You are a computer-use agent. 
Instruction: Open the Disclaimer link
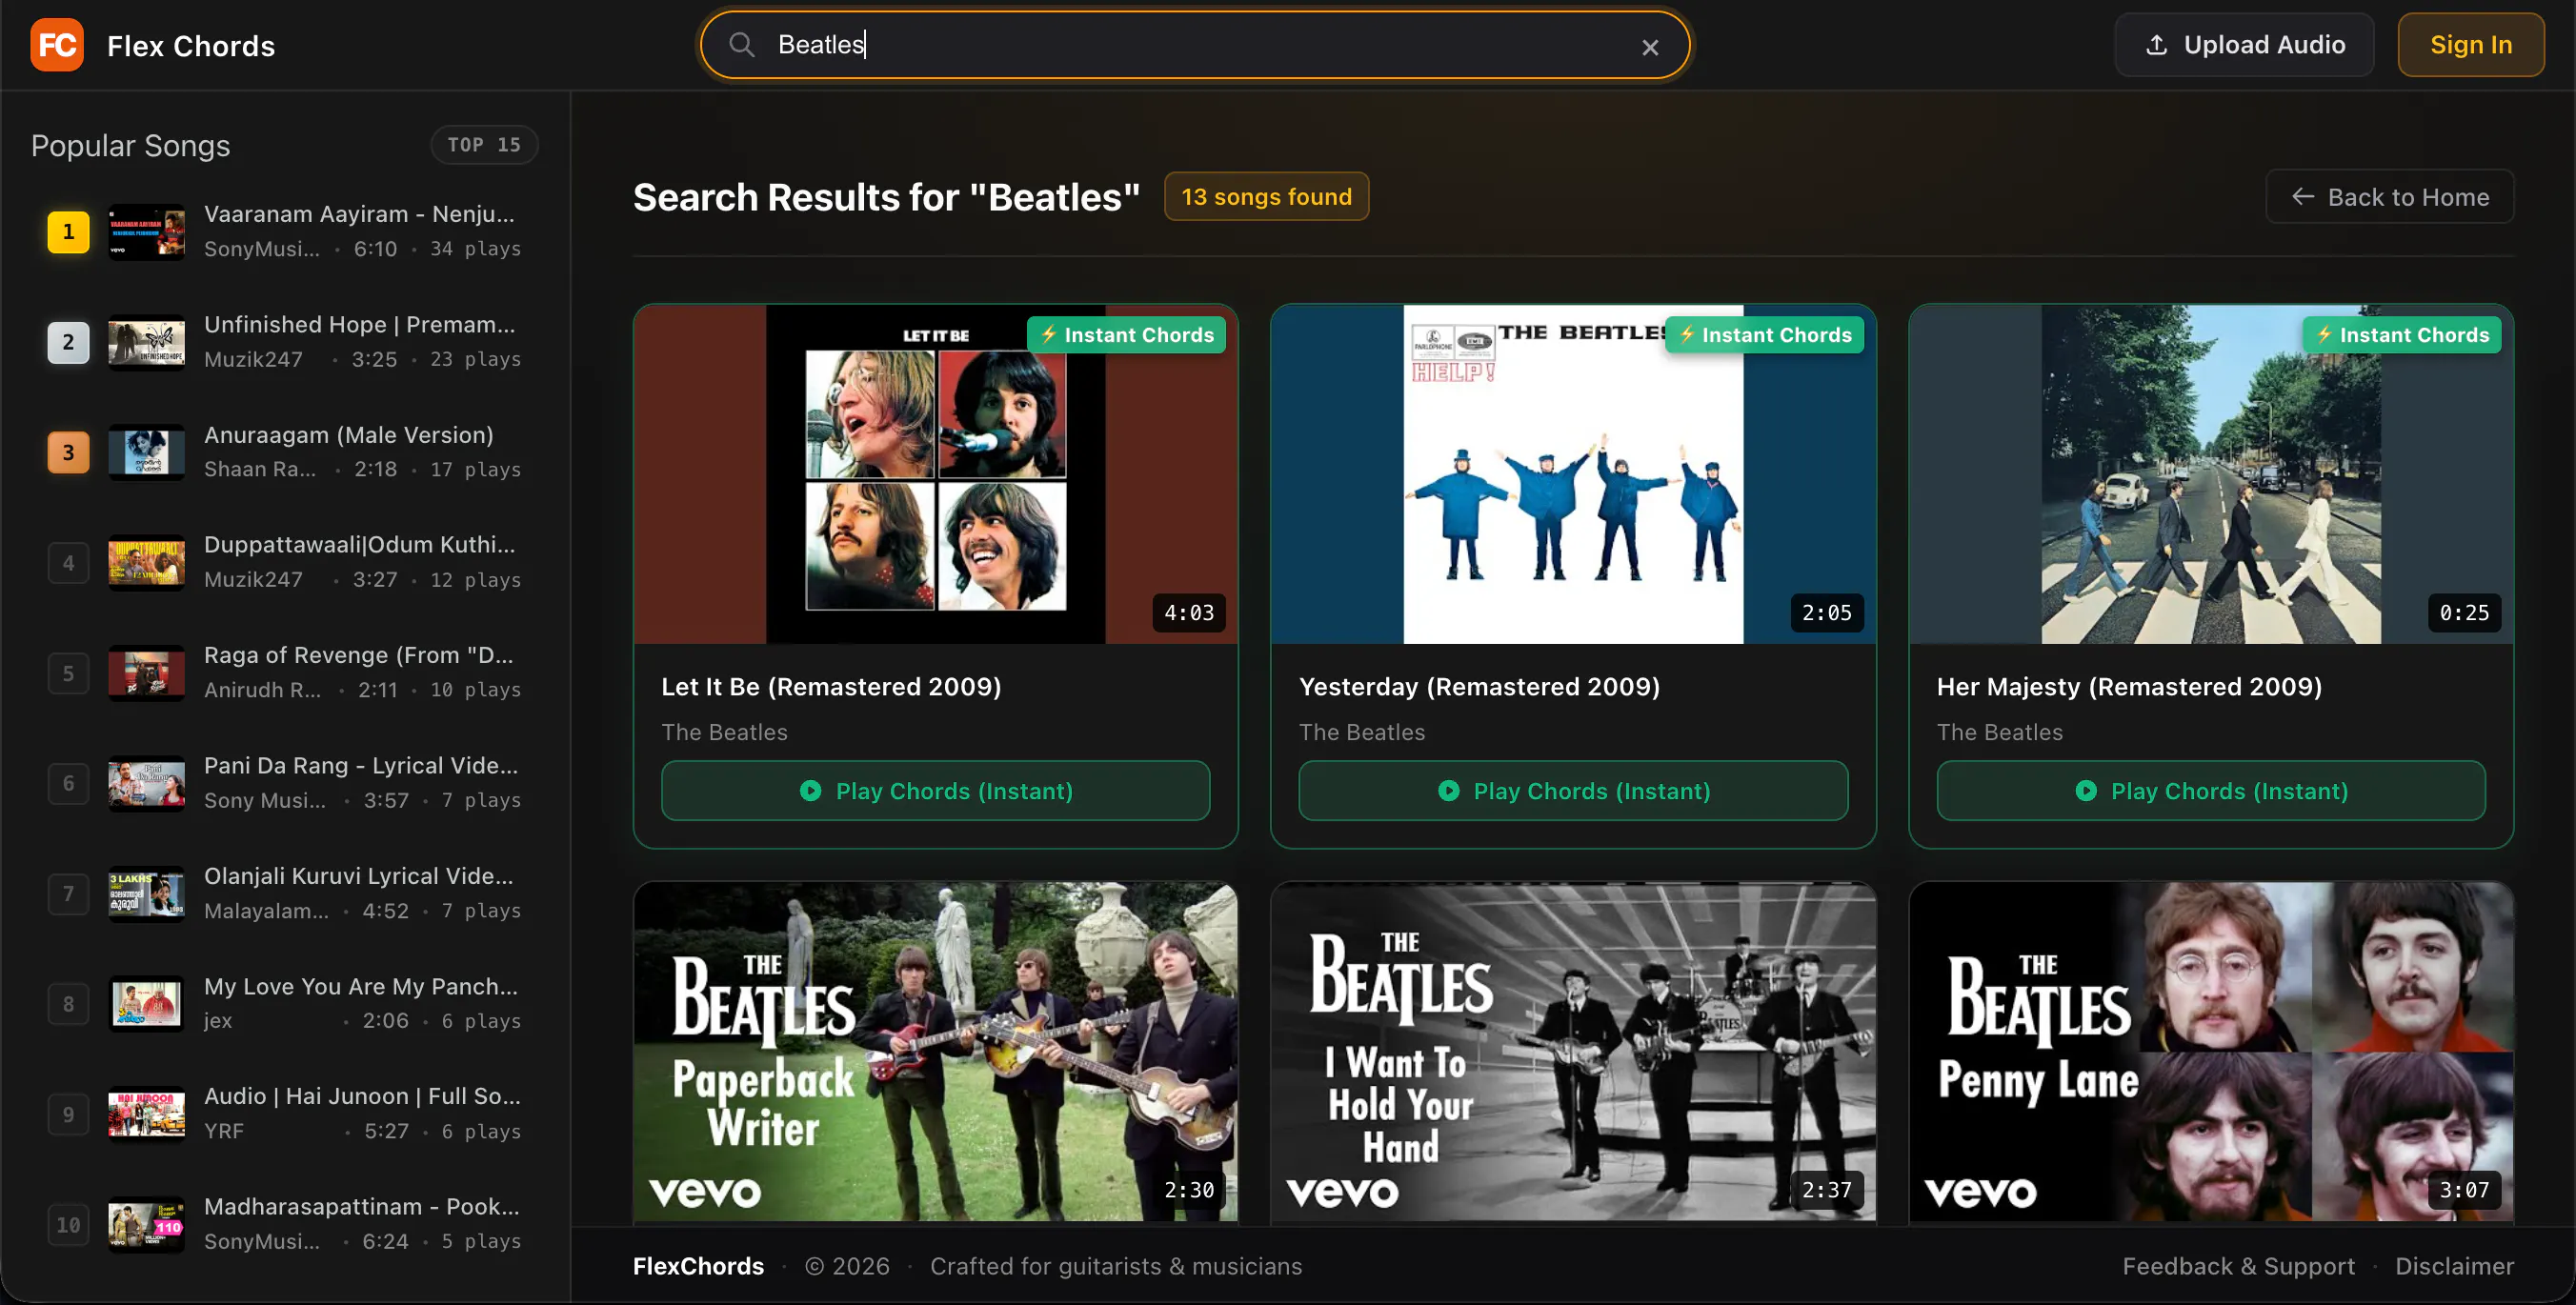[x=2454, y=1266]
